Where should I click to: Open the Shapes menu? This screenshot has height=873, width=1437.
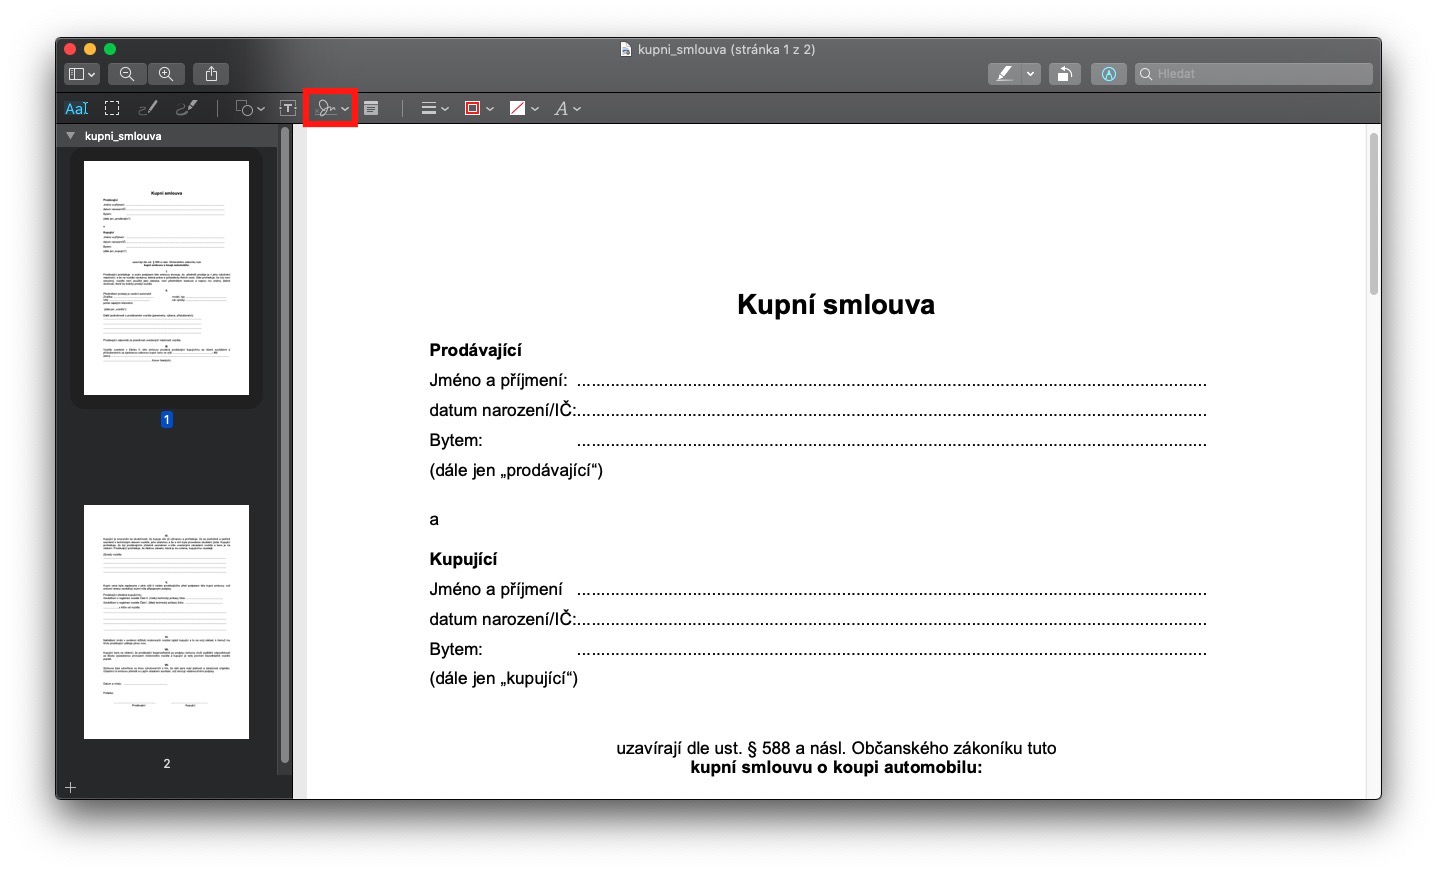click(x=250, y=108)
